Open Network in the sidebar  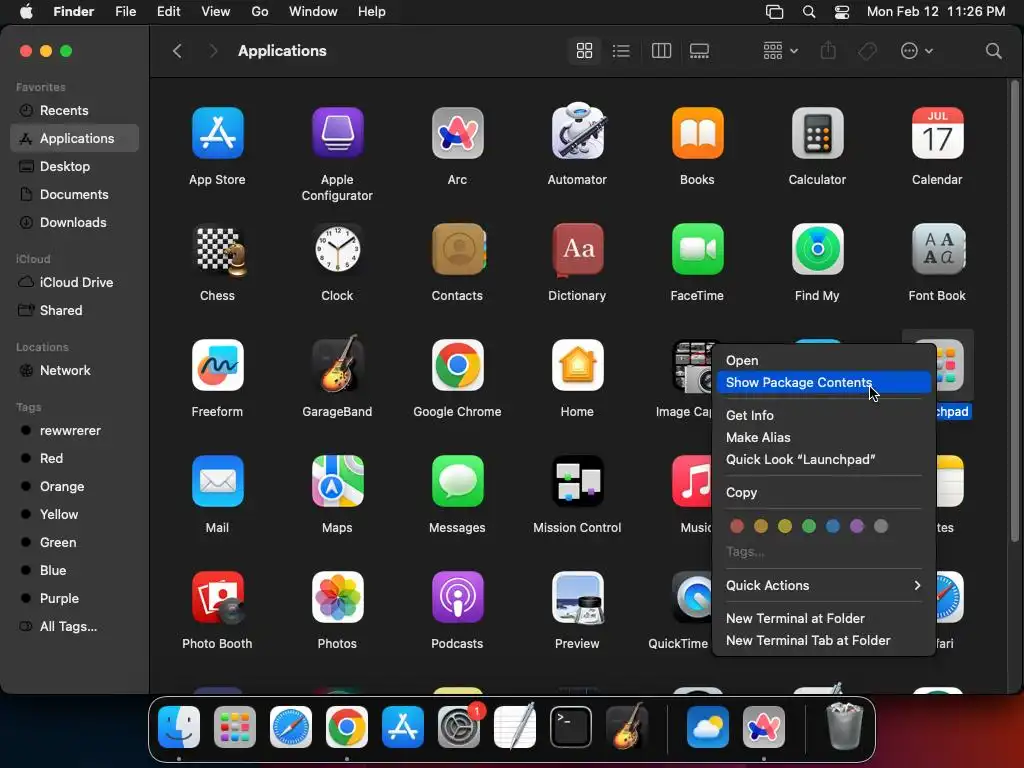click(74, 370)
